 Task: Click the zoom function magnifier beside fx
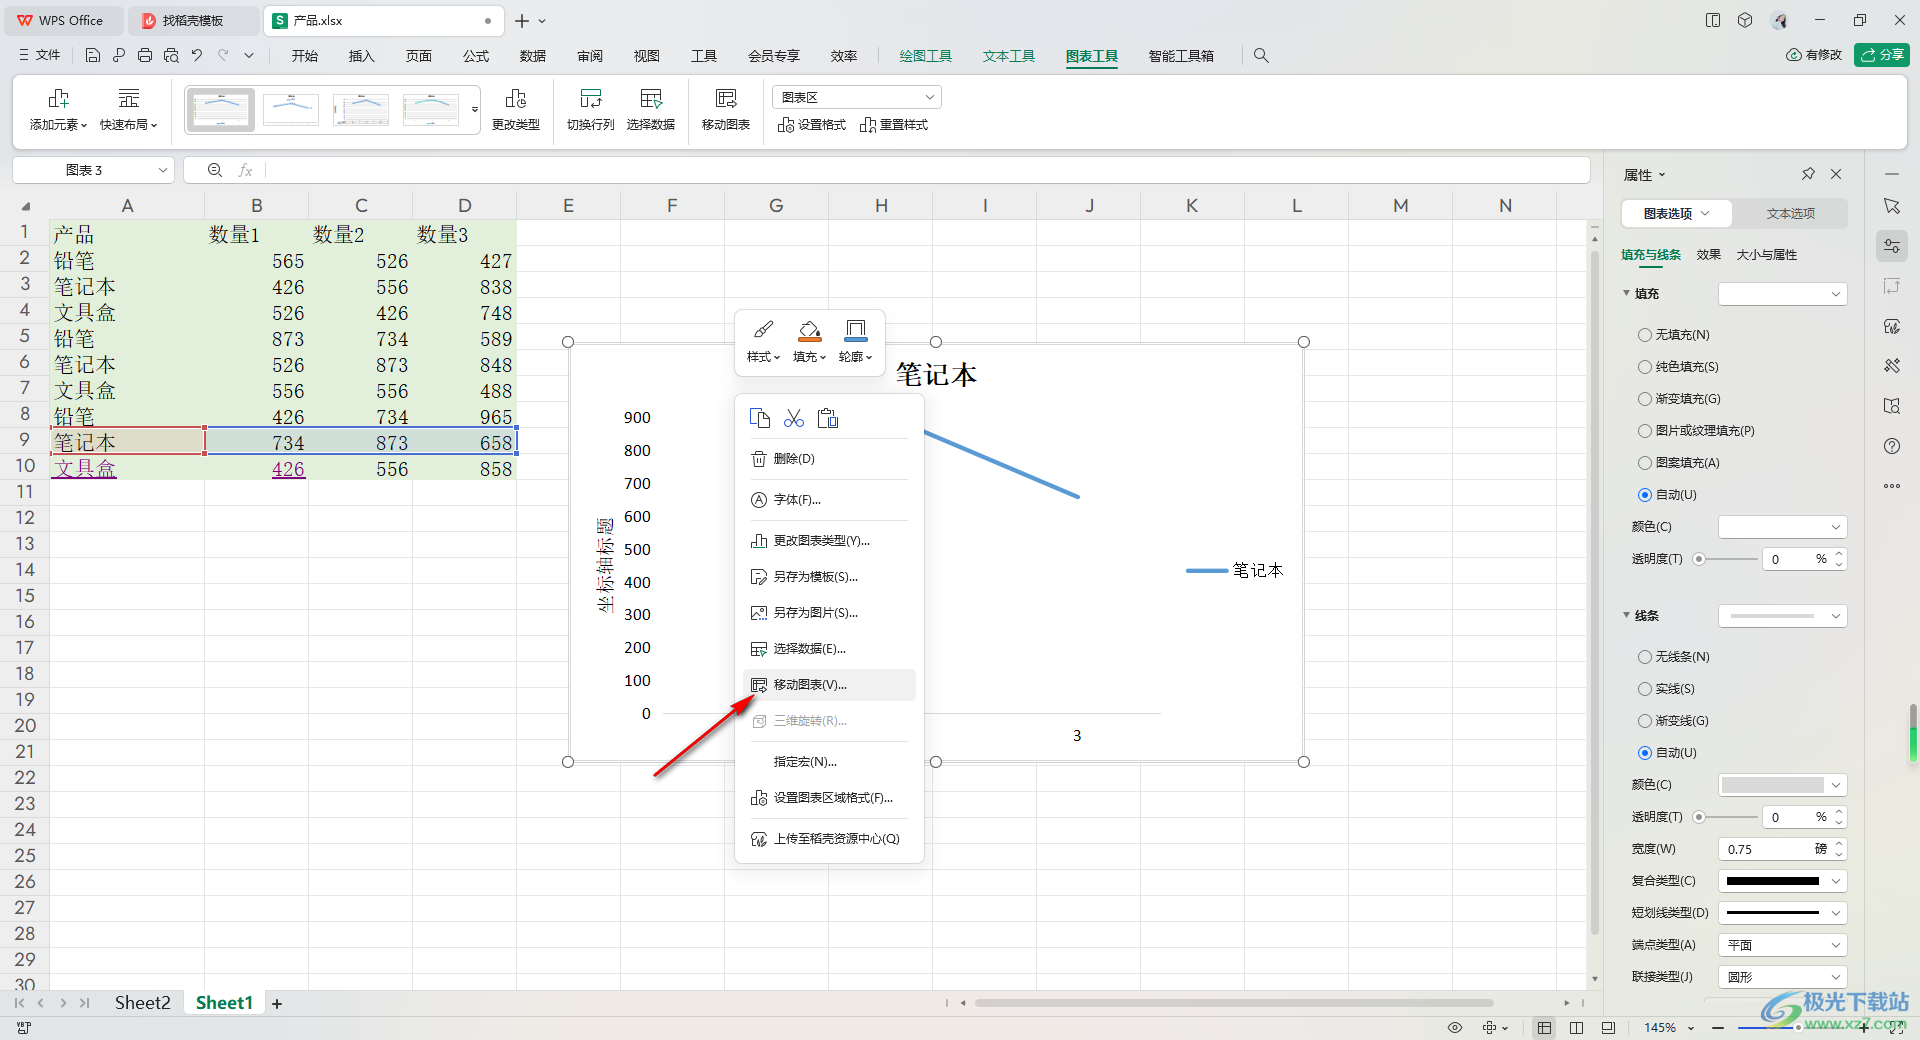point(214,170)
